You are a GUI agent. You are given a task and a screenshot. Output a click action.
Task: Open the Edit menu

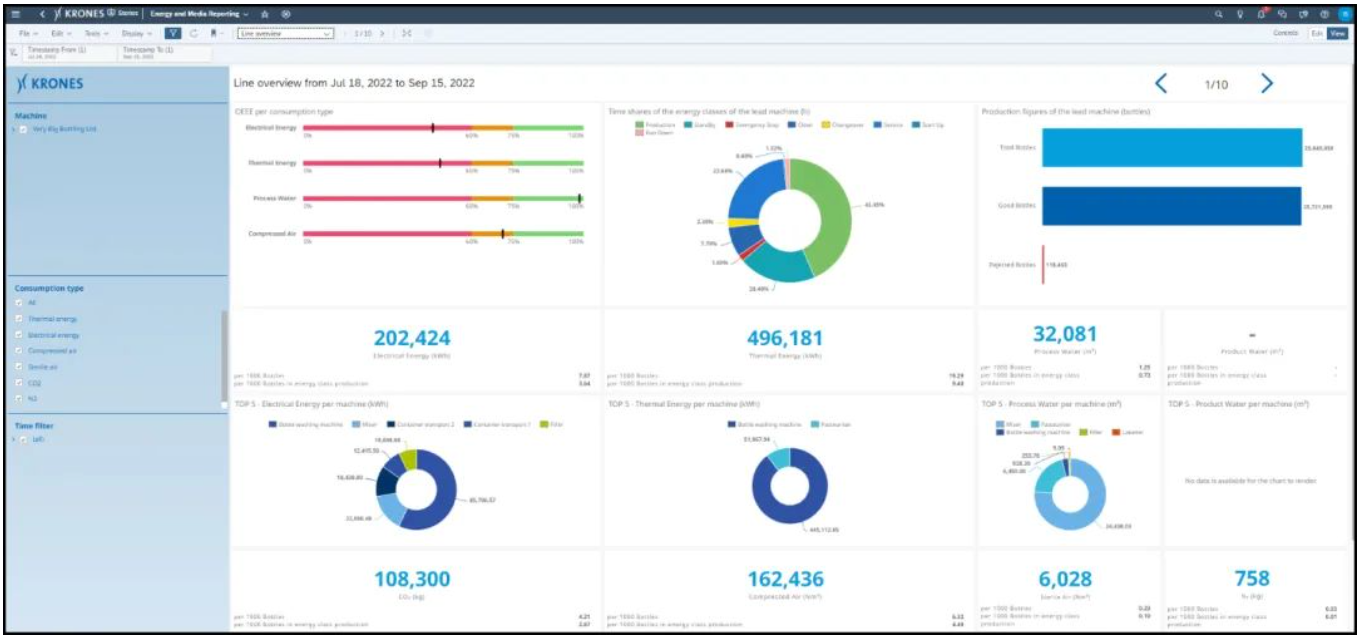coord(61,33)
